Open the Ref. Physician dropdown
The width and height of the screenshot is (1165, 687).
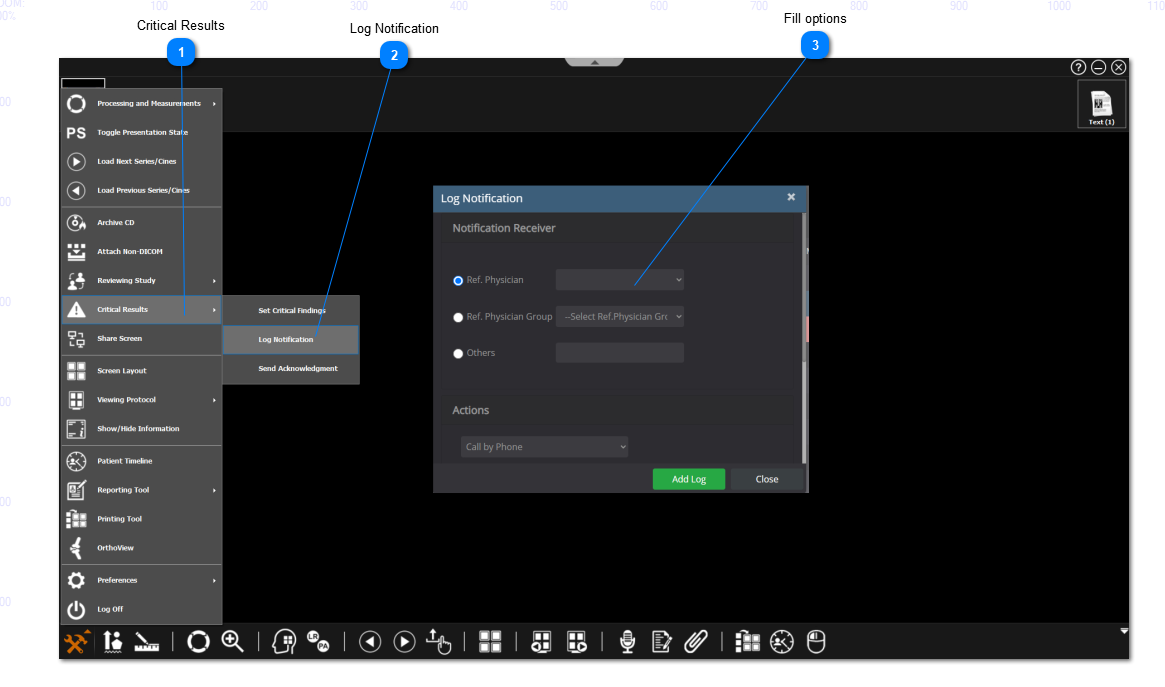619,280
